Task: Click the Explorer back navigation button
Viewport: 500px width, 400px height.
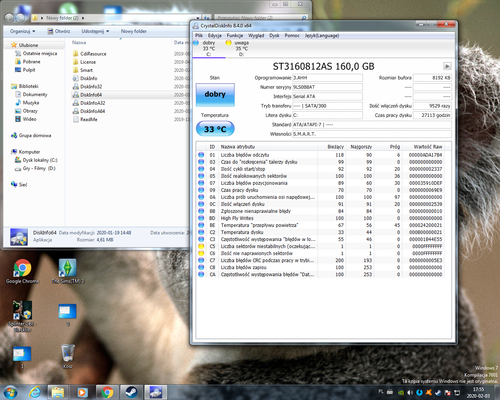Action: [x=9, y=18]
